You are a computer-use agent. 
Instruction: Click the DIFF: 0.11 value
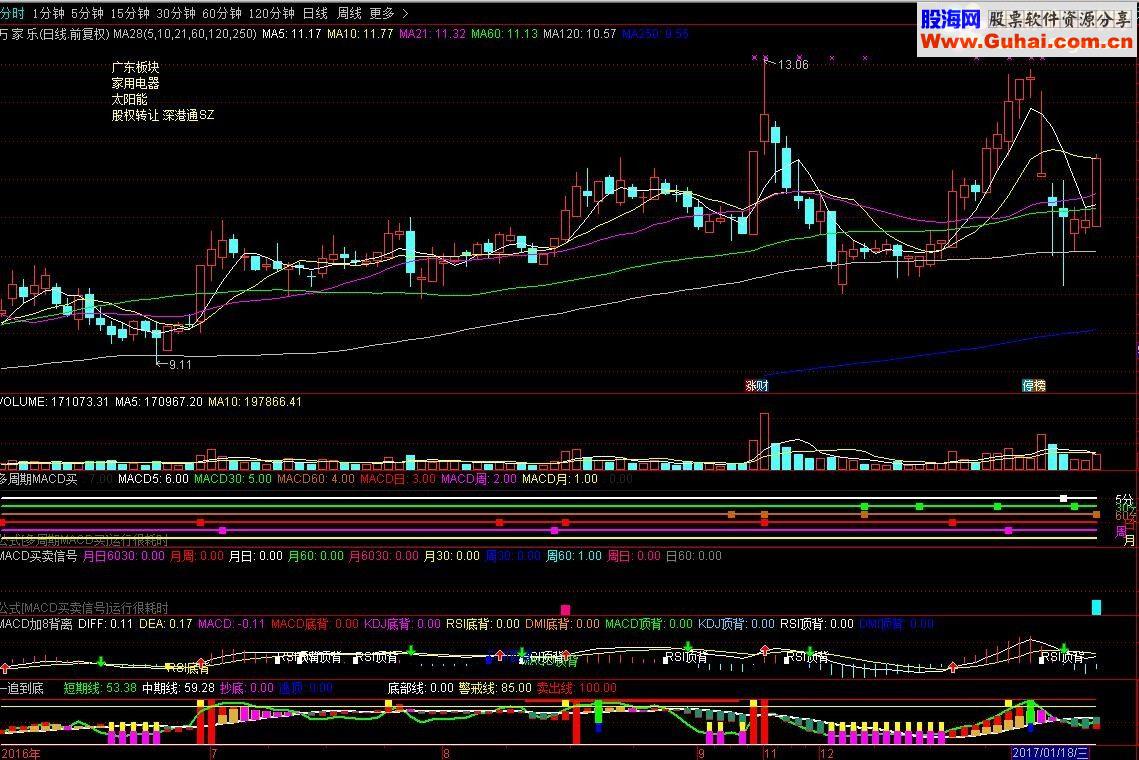pyautogui.click(x=105, y=623)
